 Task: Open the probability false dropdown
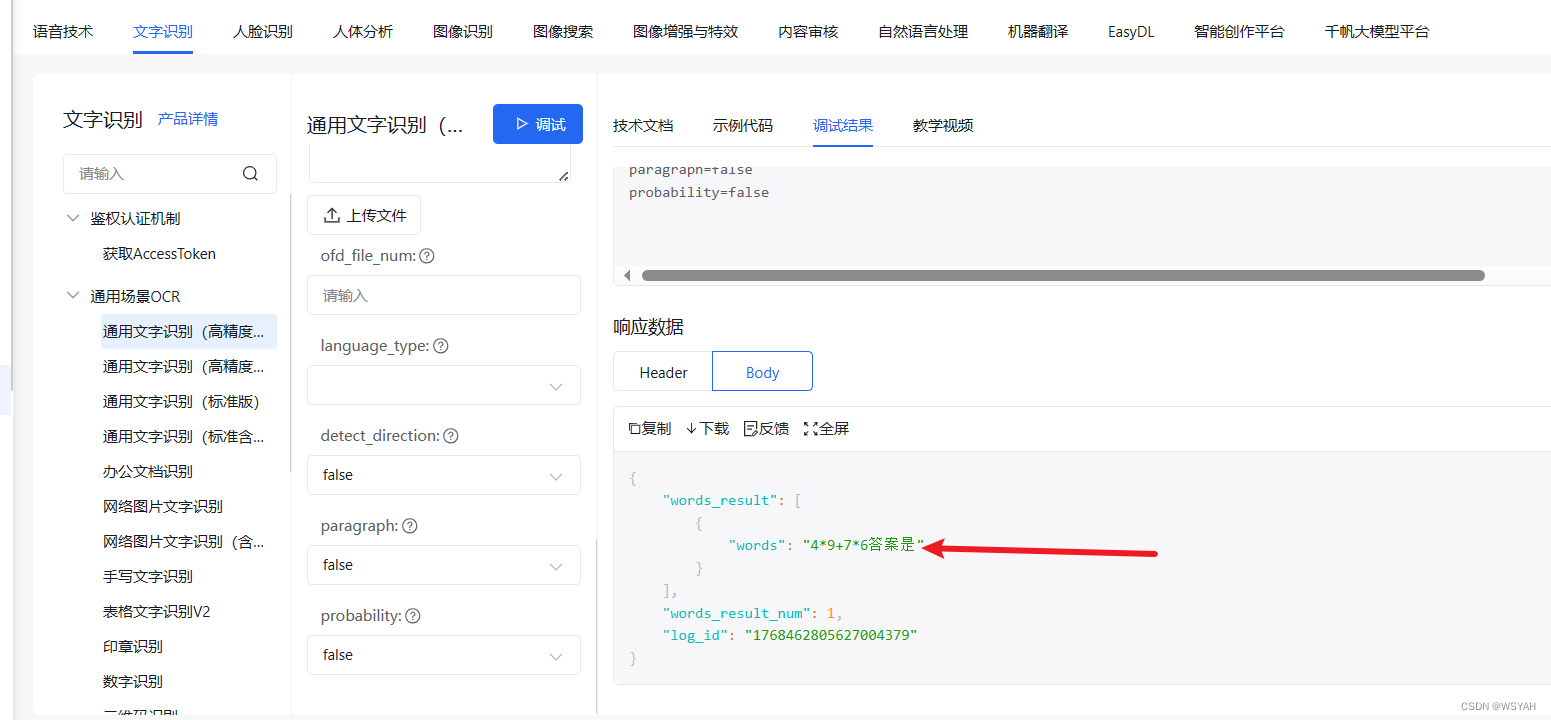tap(444, 655)
